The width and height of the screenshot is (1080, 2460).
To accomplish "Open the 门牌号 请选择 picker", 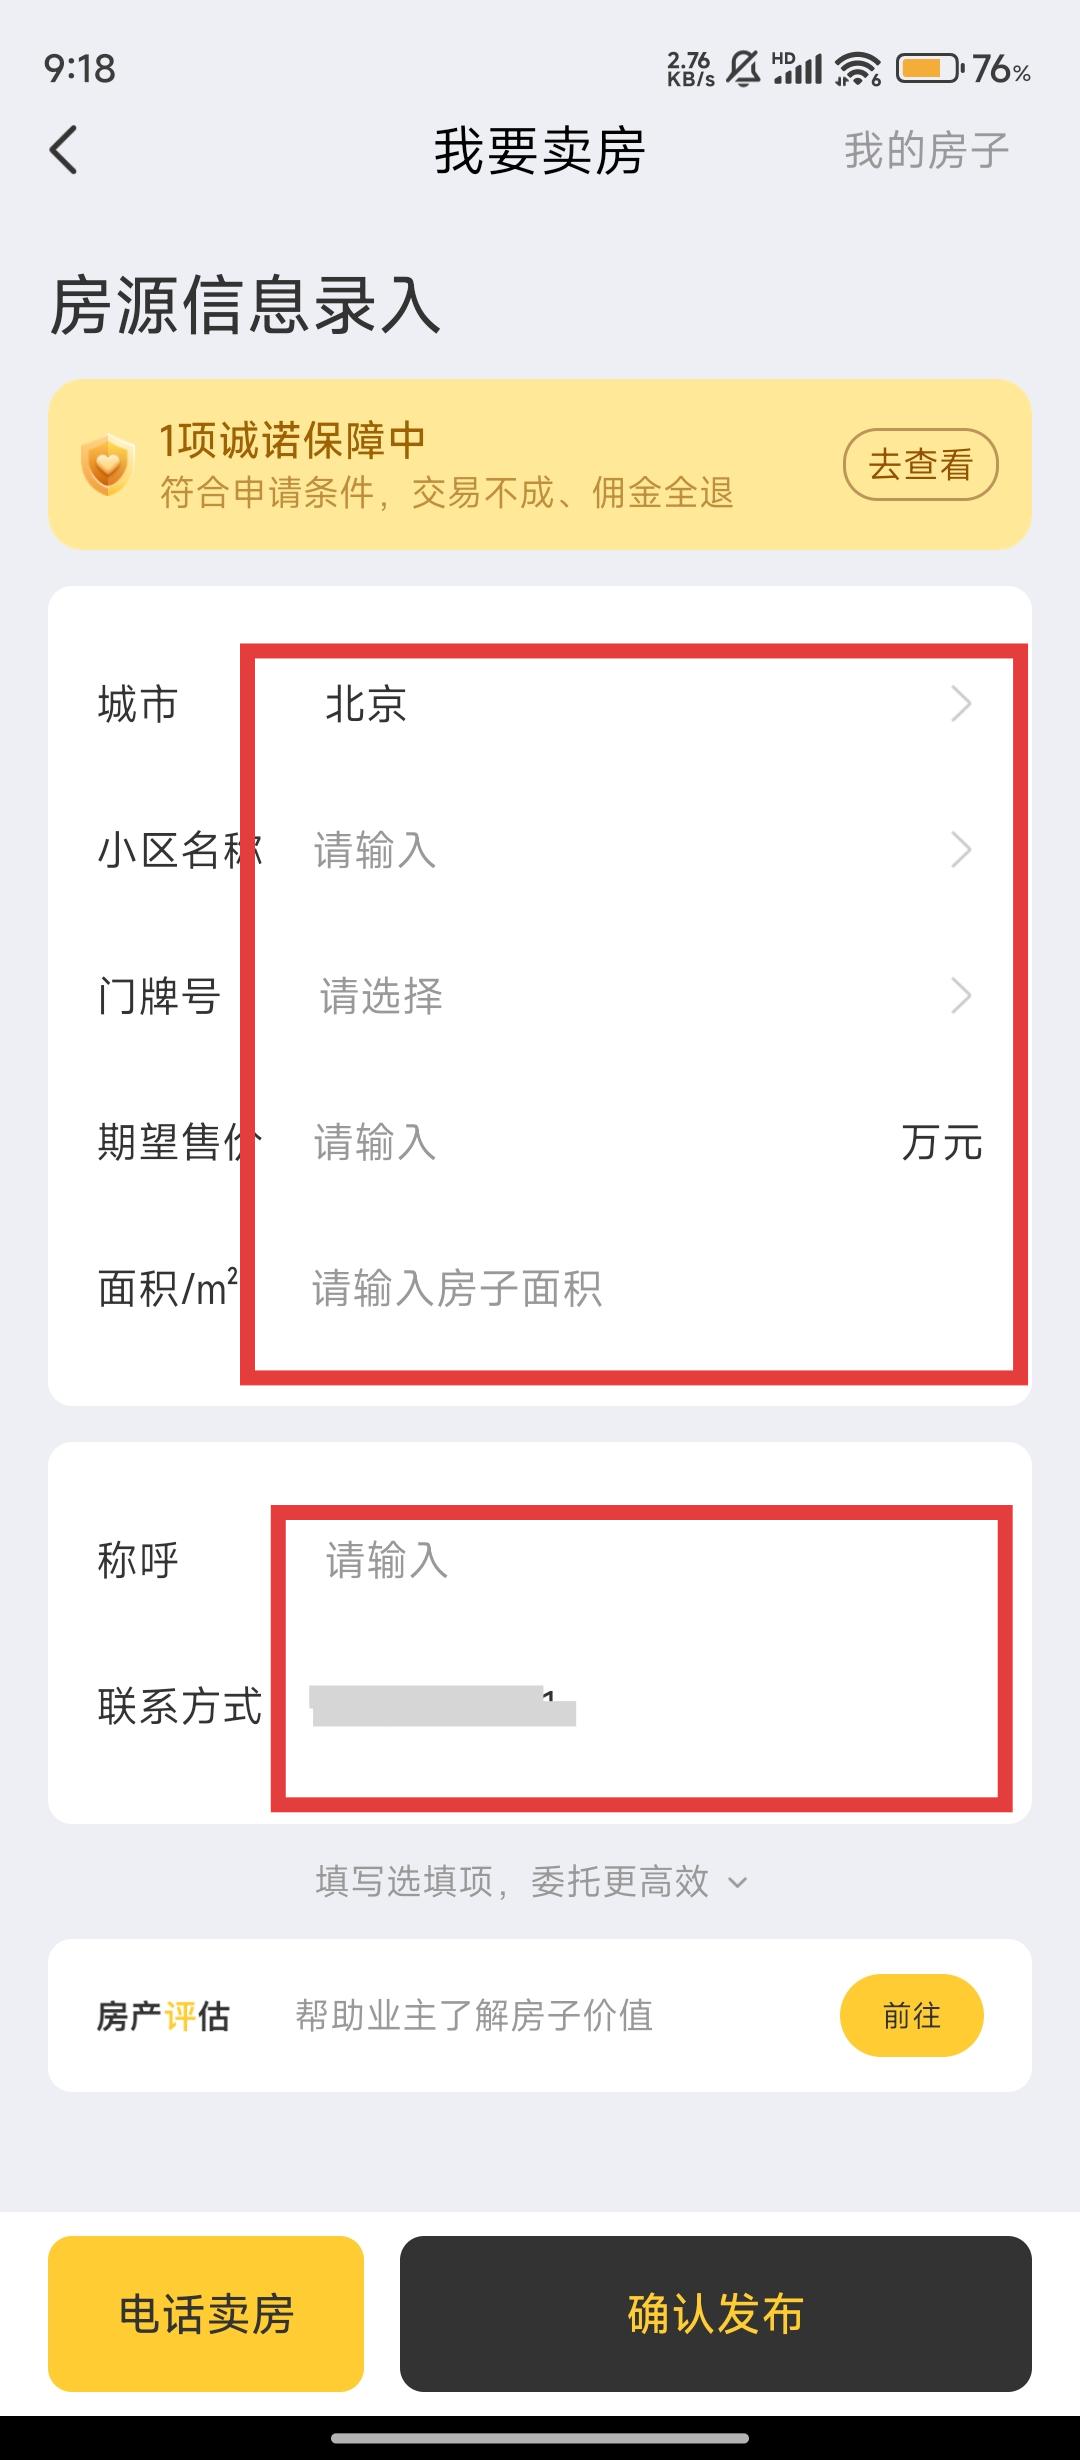I will coord(640,996).
